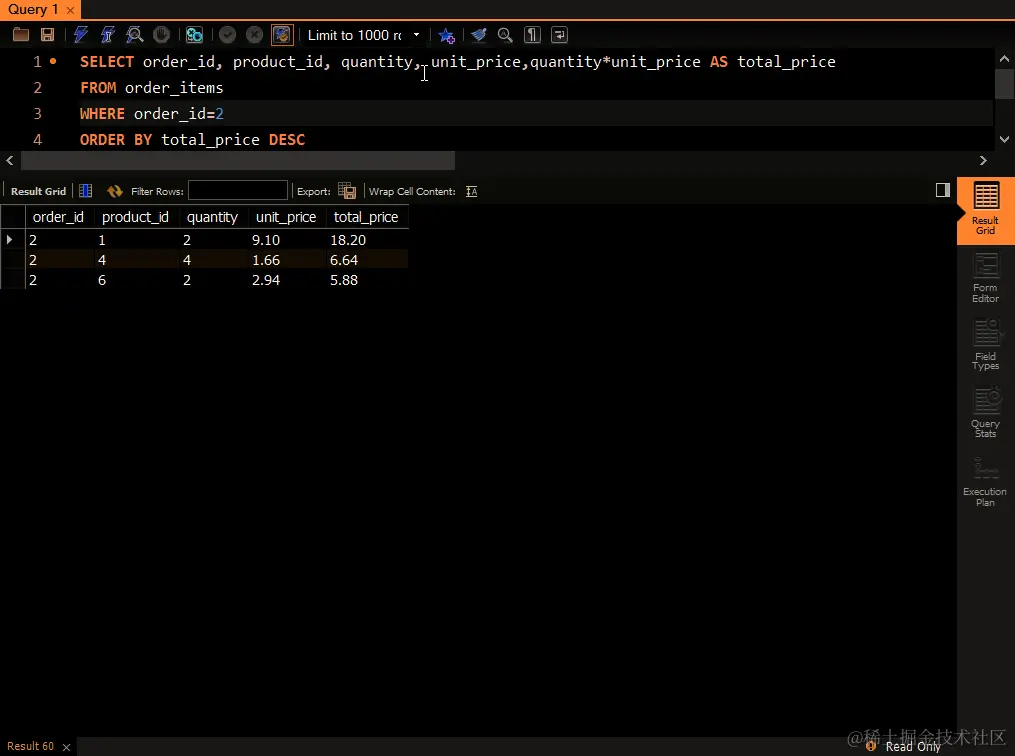This screenshot has height=756, width=1015.
Task: Select the cell with value 1.66
Action: tap(287, 260)
